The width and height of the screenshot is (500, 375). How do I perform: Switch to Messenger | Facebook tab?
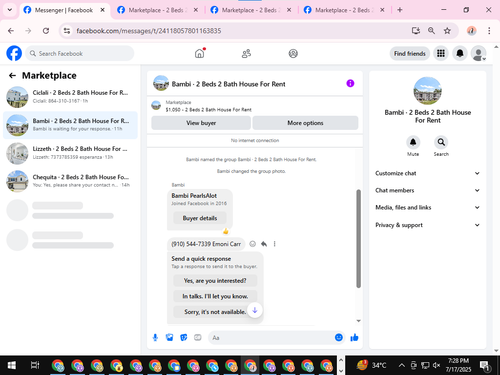[63, 10]
